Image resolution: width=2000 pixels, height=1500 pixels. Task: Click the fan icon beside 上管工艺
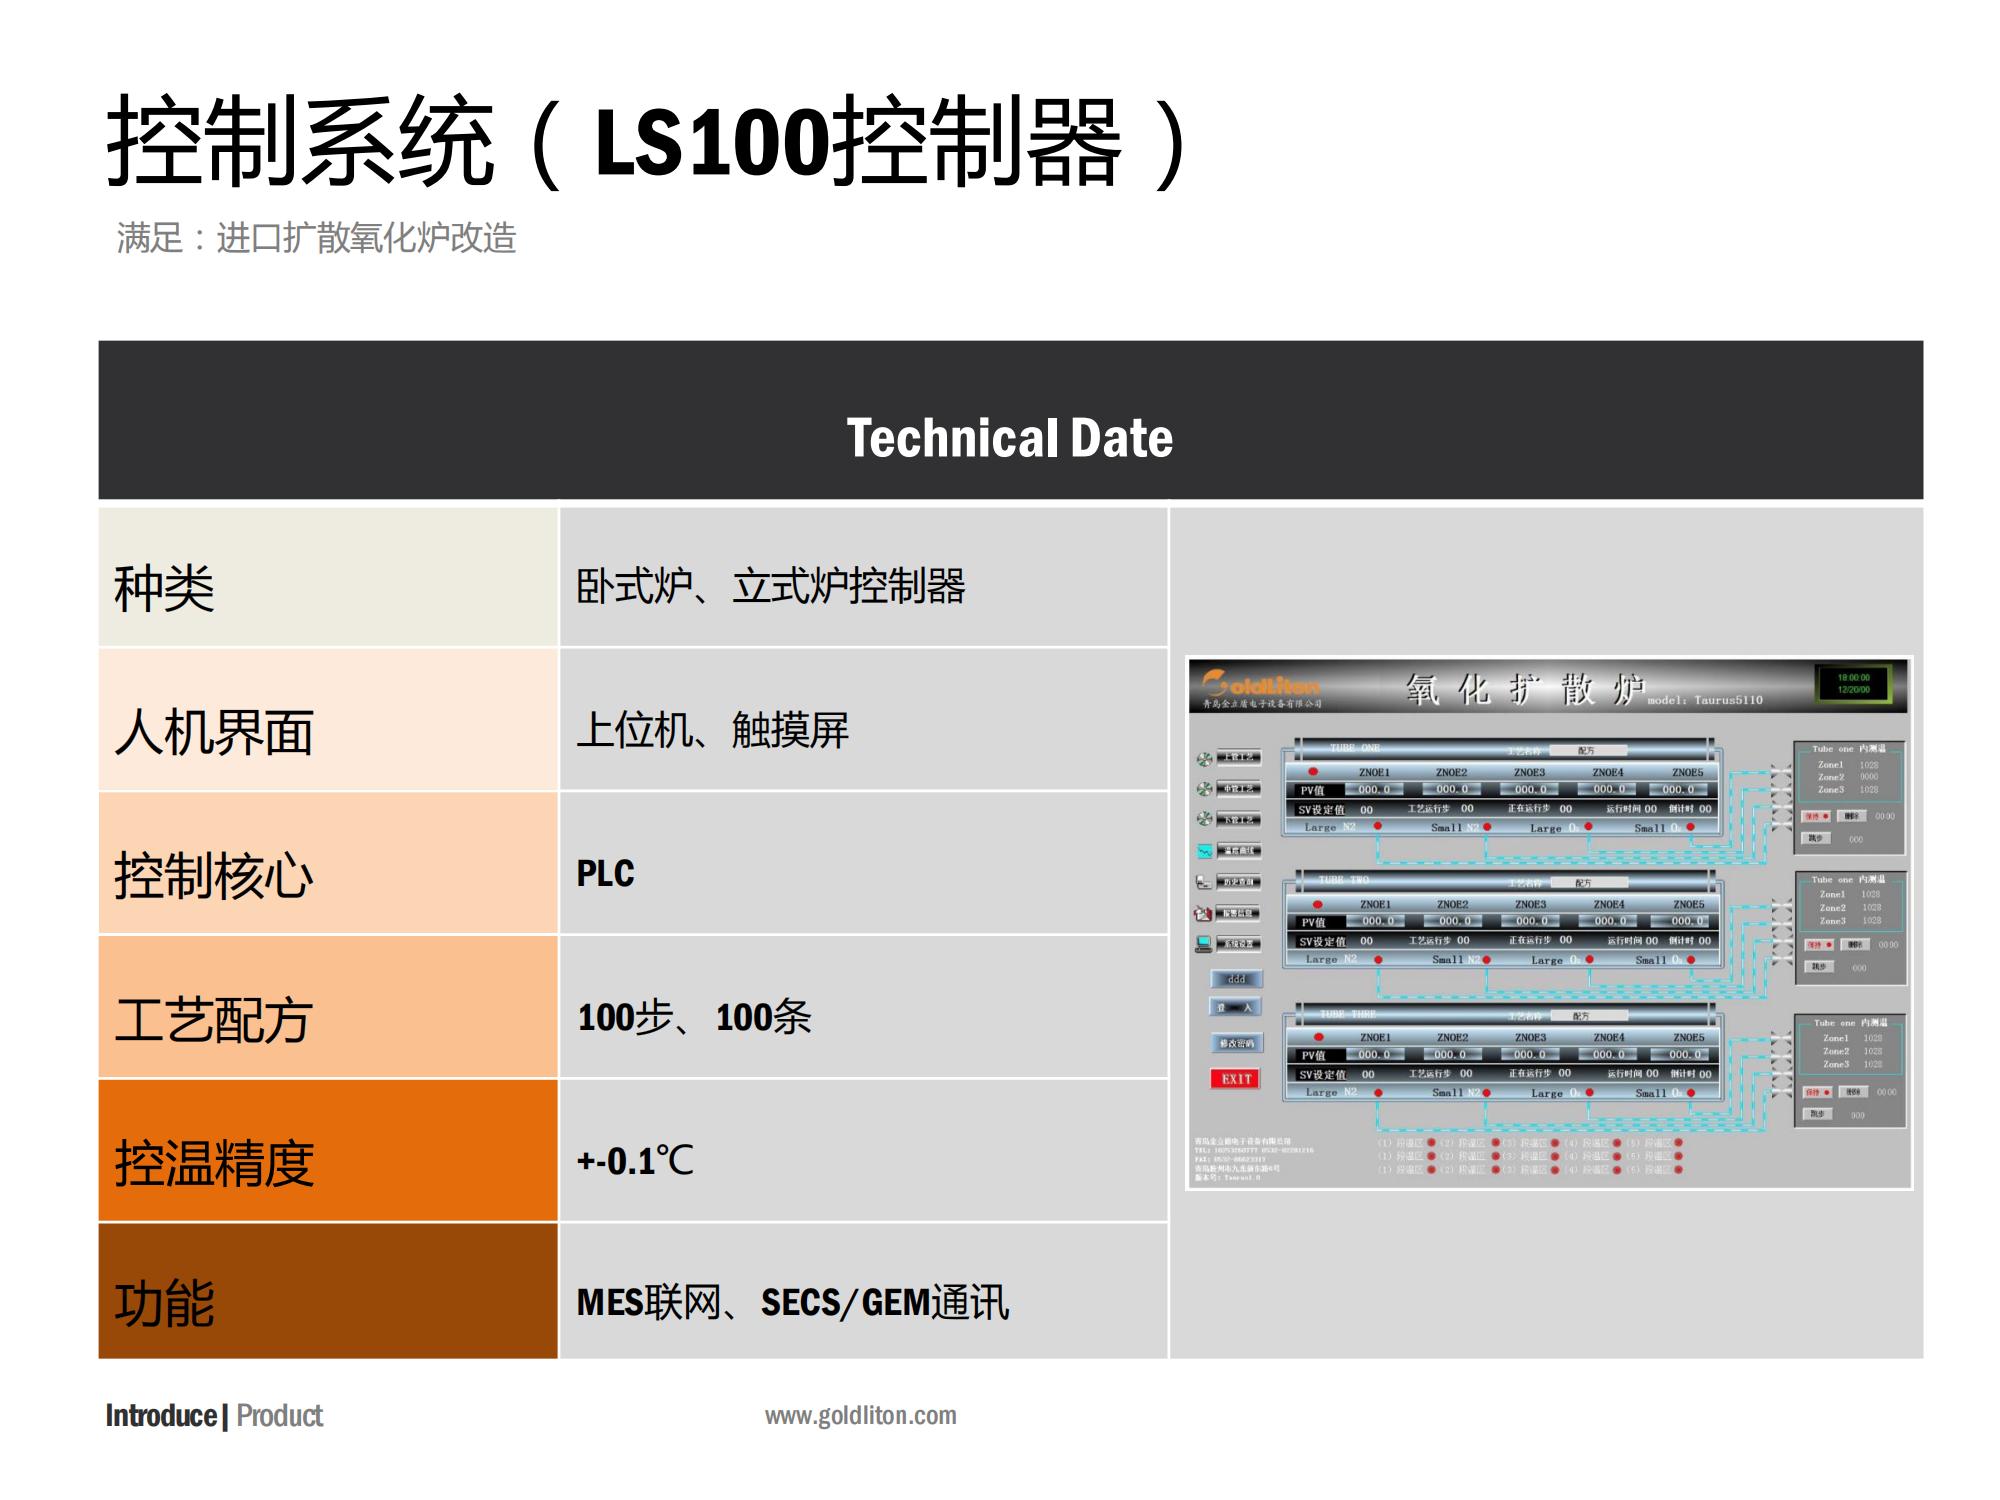pyautogui.click(x=1205, y=759)
